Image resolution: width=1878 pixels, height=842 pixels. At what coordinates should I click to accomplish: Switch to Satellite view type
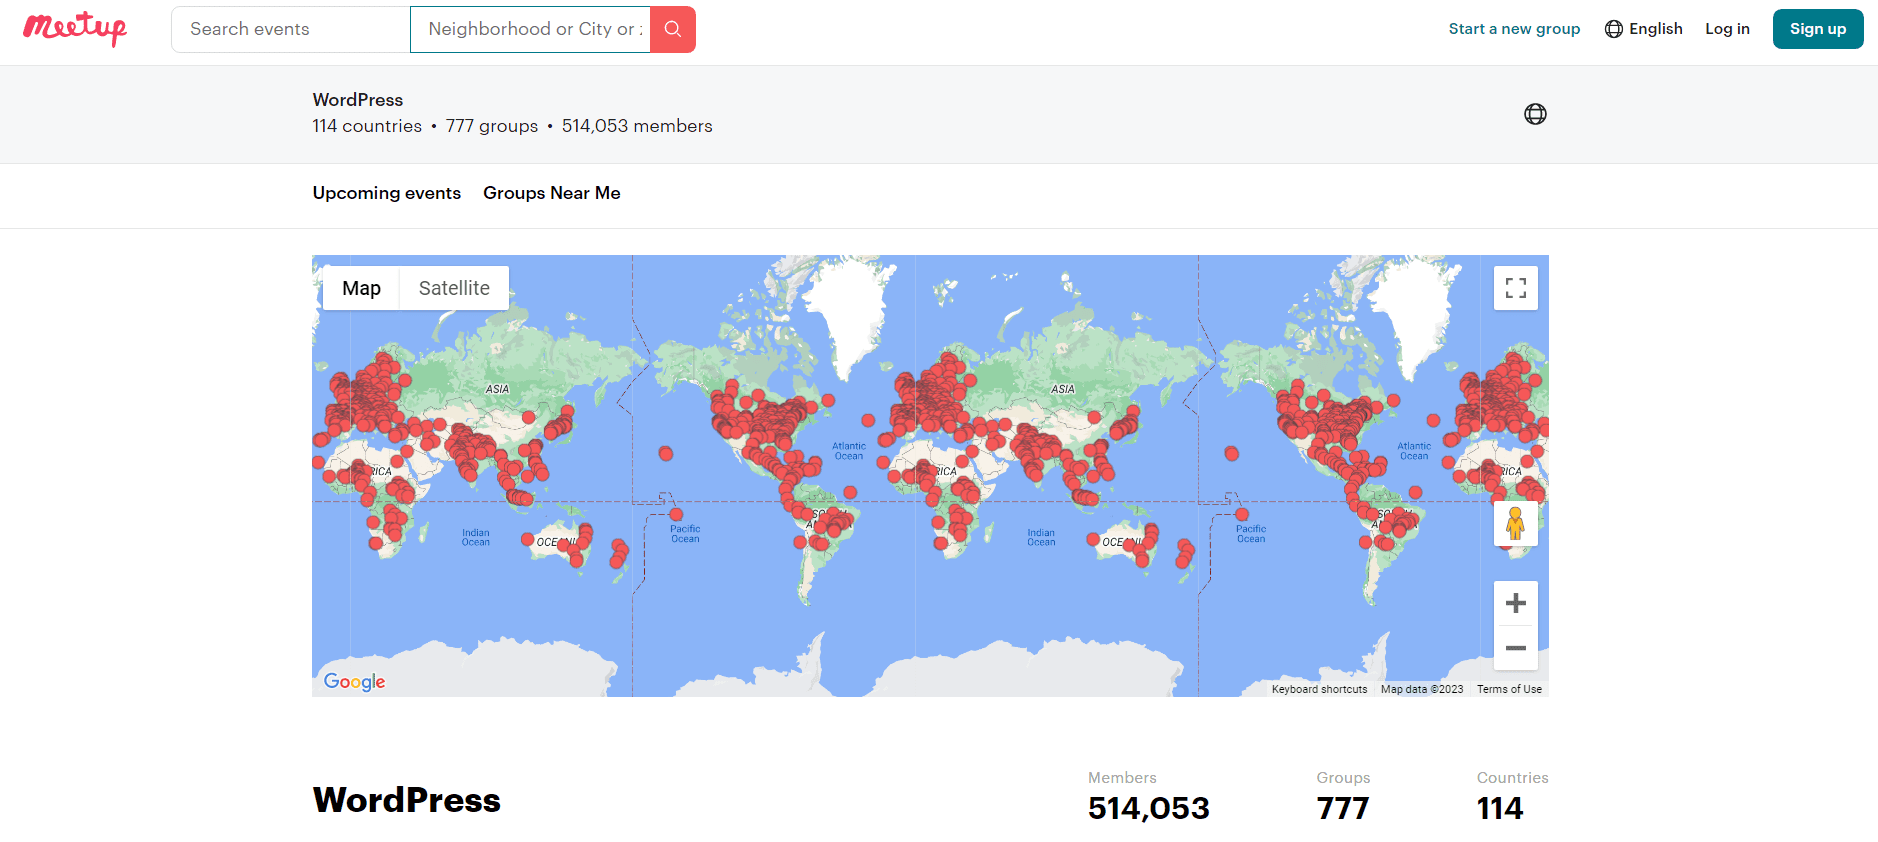(x=454, y=288)
